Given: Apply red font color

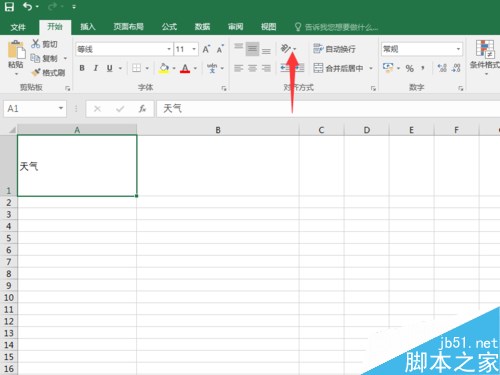Looking at the screenshot, I should point(185,68).
